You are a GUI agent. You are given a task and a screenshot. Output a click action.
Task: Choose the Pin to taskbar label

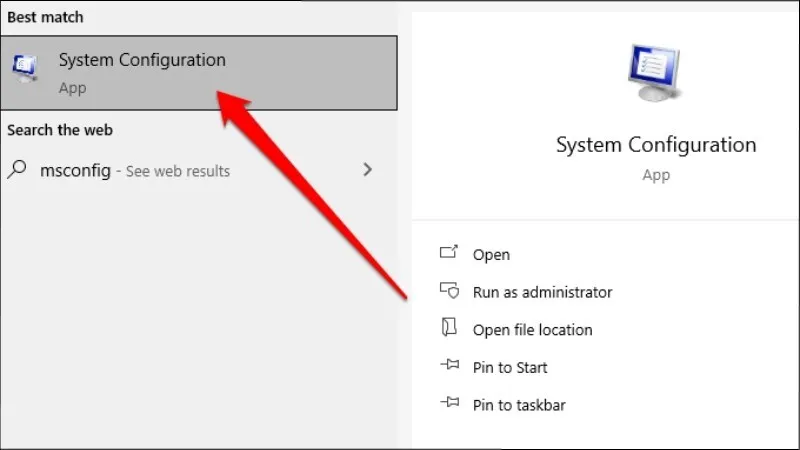(x=519, y=405)
